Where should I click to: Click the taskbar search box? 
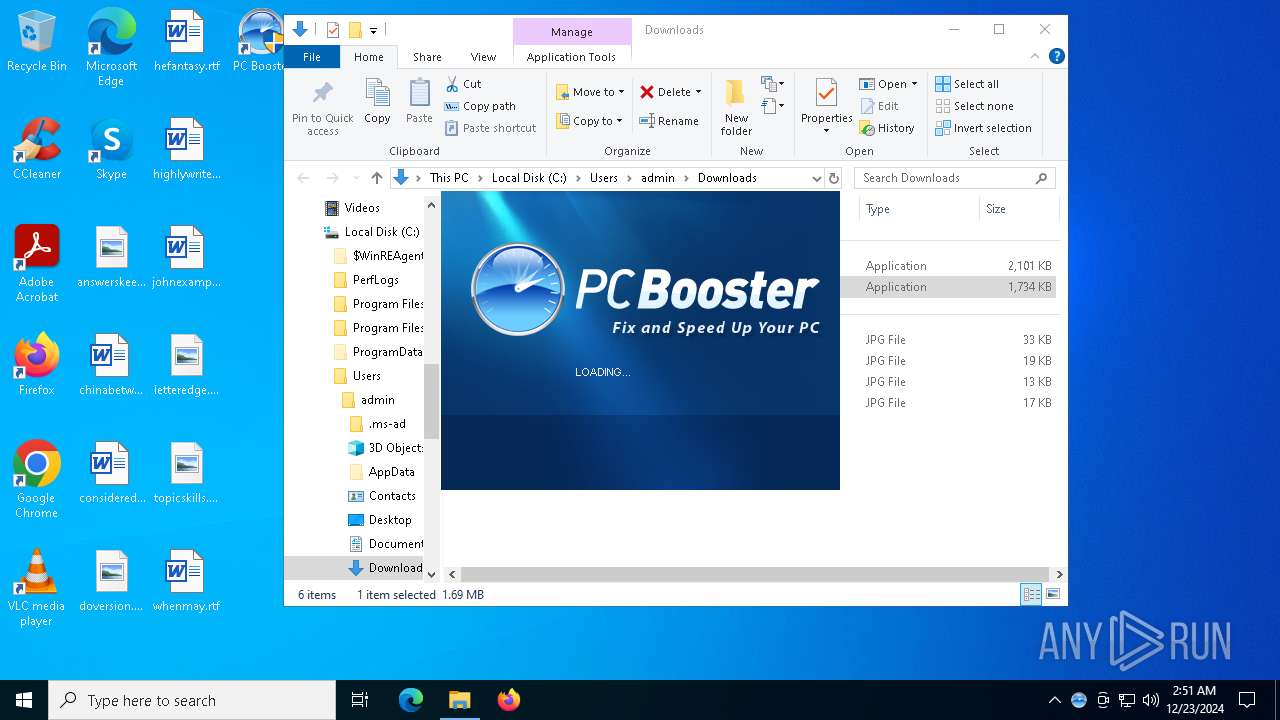pyautogui.click(x=192, y=700)
